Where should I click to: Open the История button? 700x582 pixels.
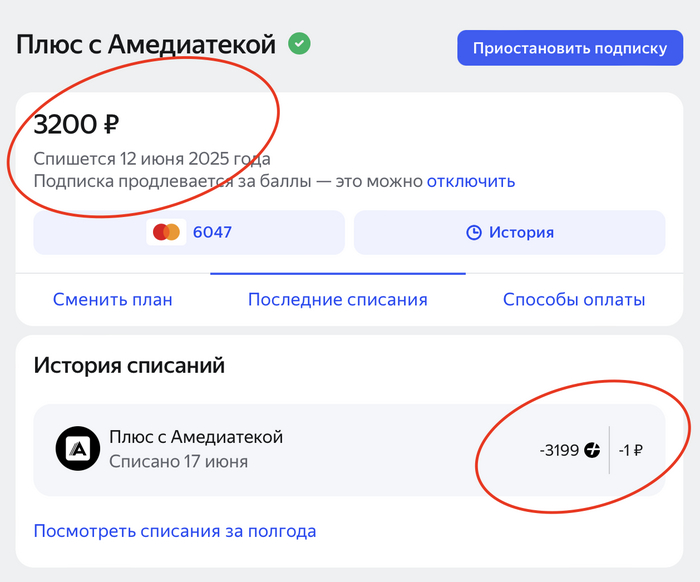click(509, 233)
